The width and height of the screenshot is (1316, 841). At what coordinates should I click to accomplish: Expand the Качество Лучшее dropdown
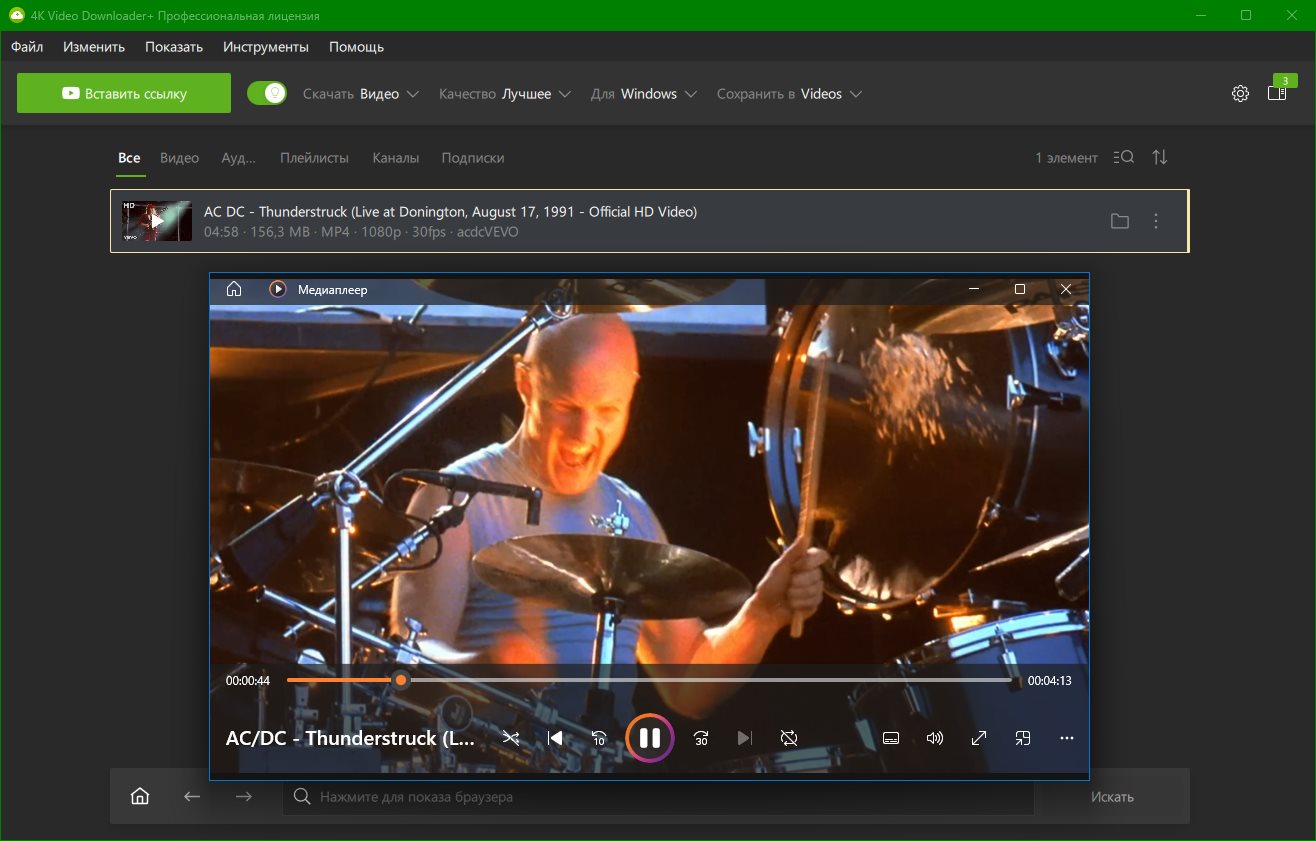505,94
